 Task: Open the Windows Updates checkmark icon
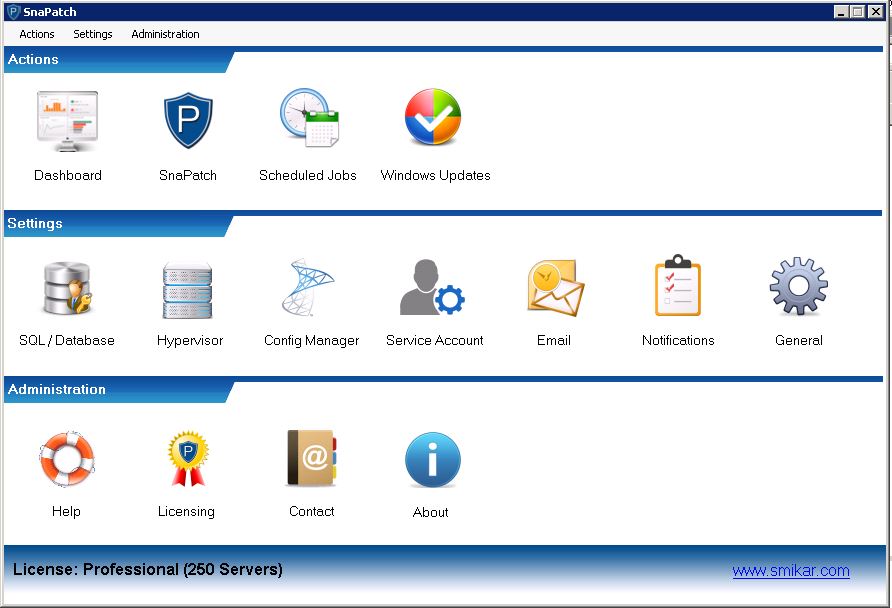click(433, 117)
